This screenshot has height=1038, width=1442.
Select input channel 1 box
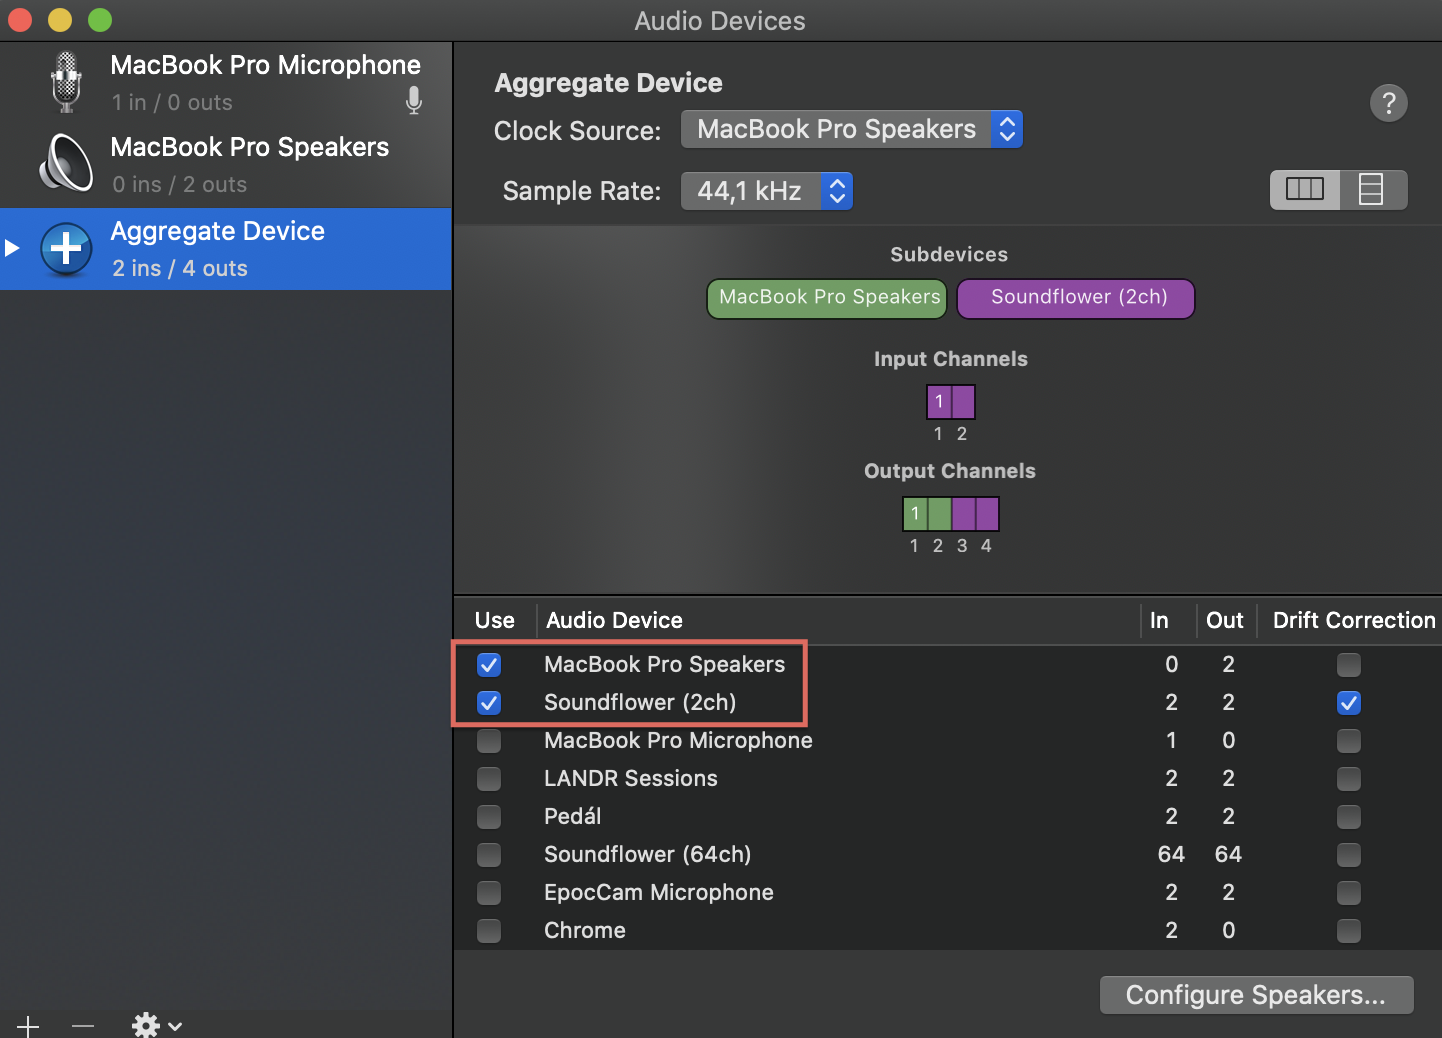(x=939, y=402)
